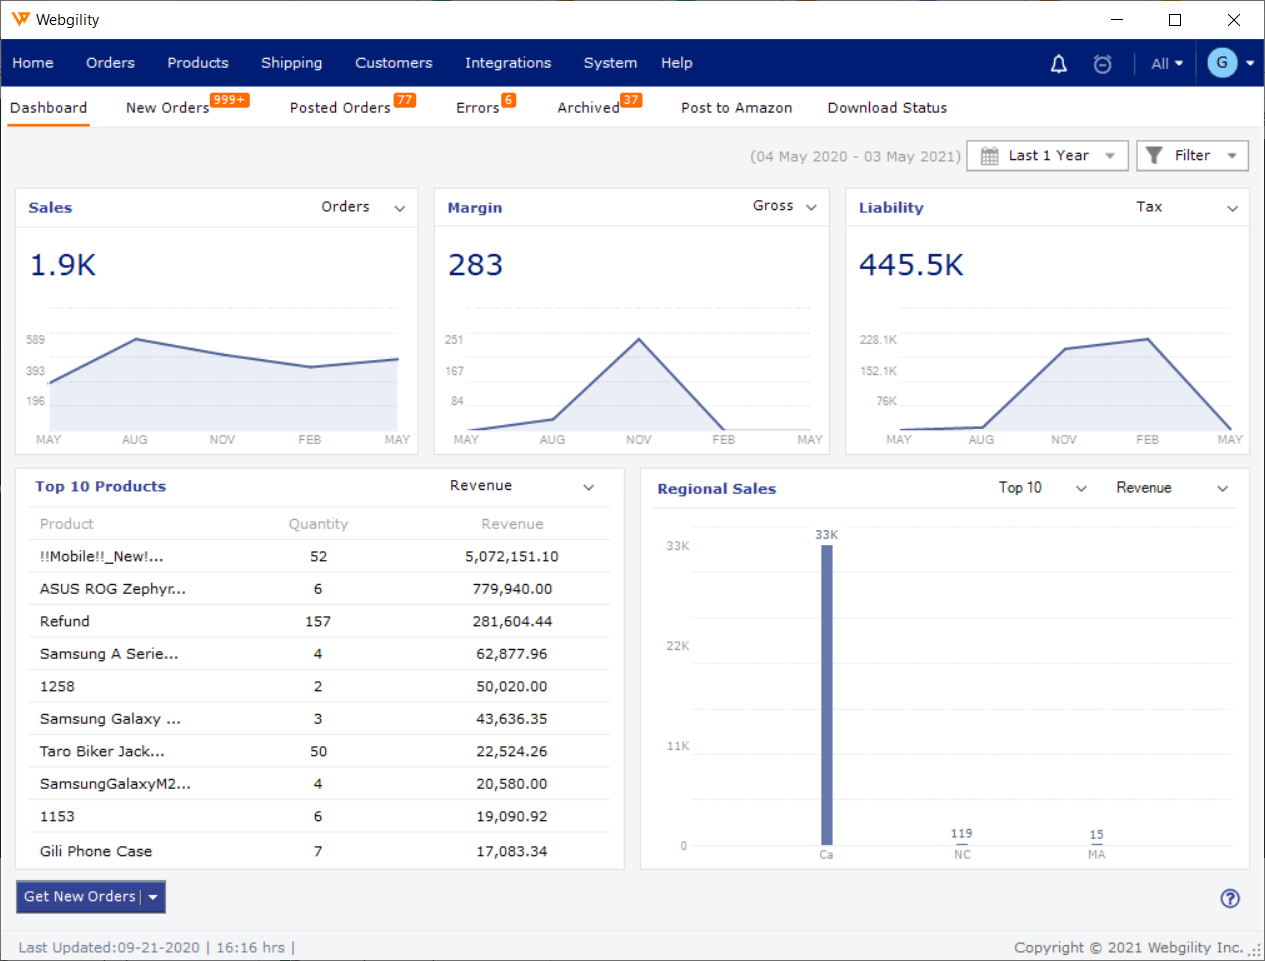Switch Liability chart from Tax view
1265x961 pixels.
coord(1231,206)
